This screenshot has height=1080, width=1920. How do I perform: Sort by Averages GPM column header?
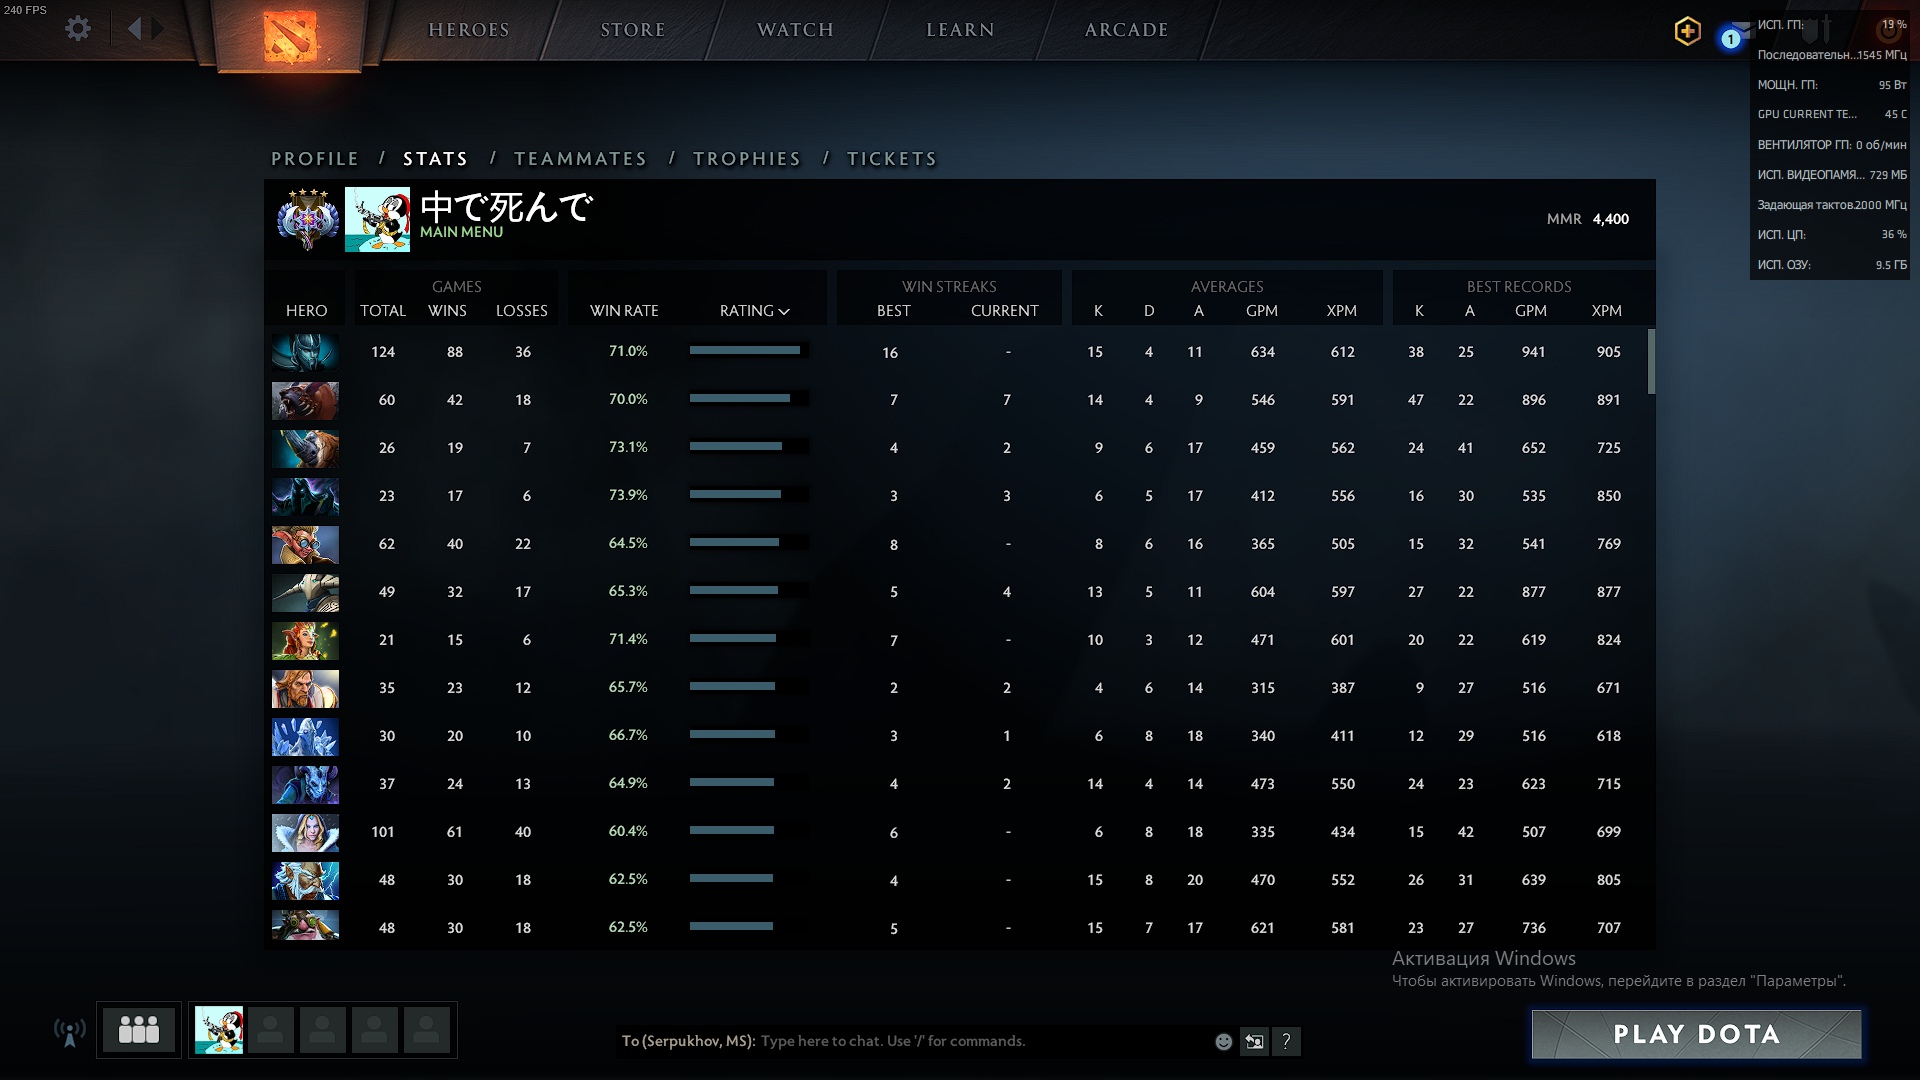coord(1262,311)
